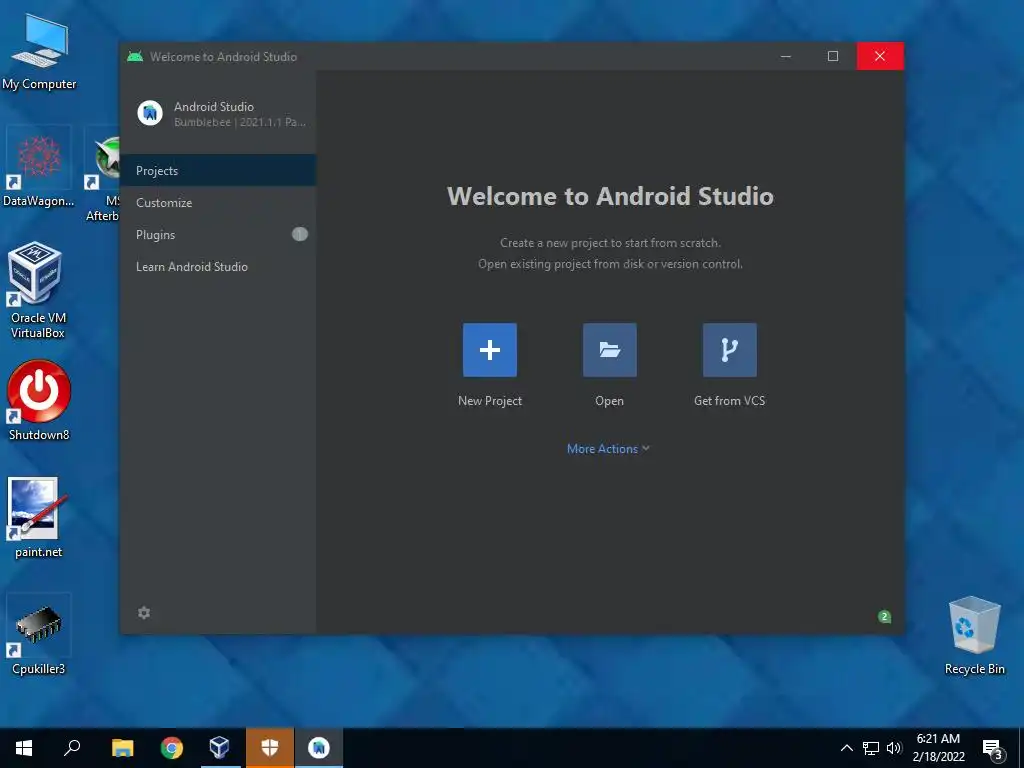Select the Cpukiller3 desktop shortcut
Viewport: 1024px width, 768px height.
(x=39, y=635)
